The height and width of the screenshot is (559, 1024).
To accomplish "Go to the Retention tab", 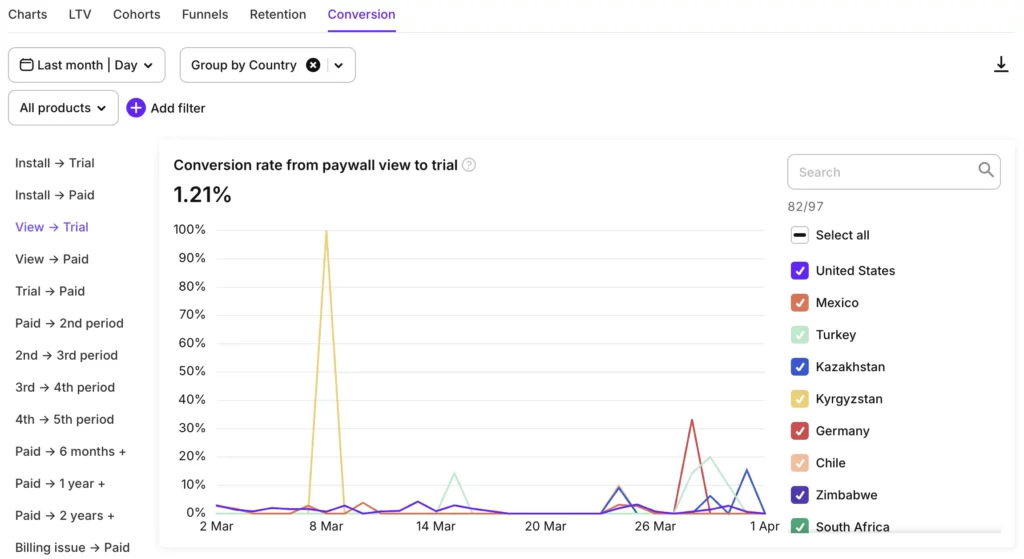I will (x=278, y=14).
